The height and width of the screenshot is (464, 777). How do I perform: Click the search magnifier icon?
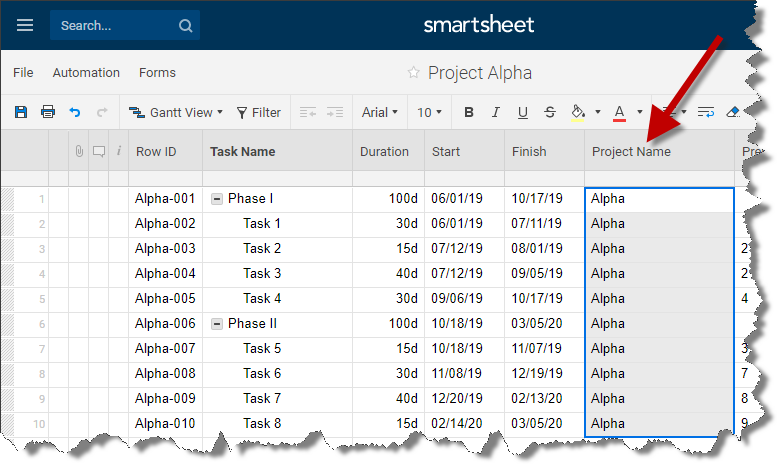(x=185, y=26)
